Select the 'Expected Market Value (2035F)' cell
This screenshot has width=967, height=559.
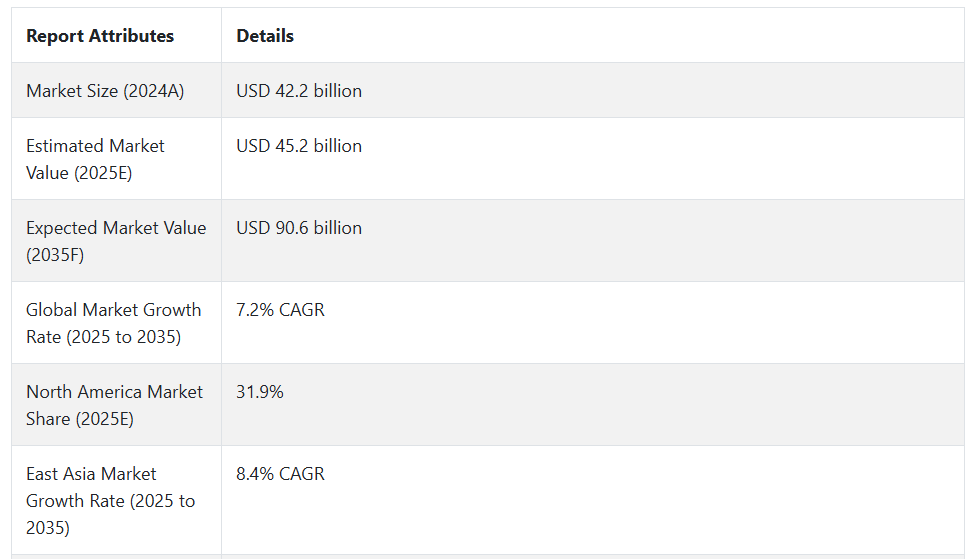pyautogui.click(x=117, y=241)
